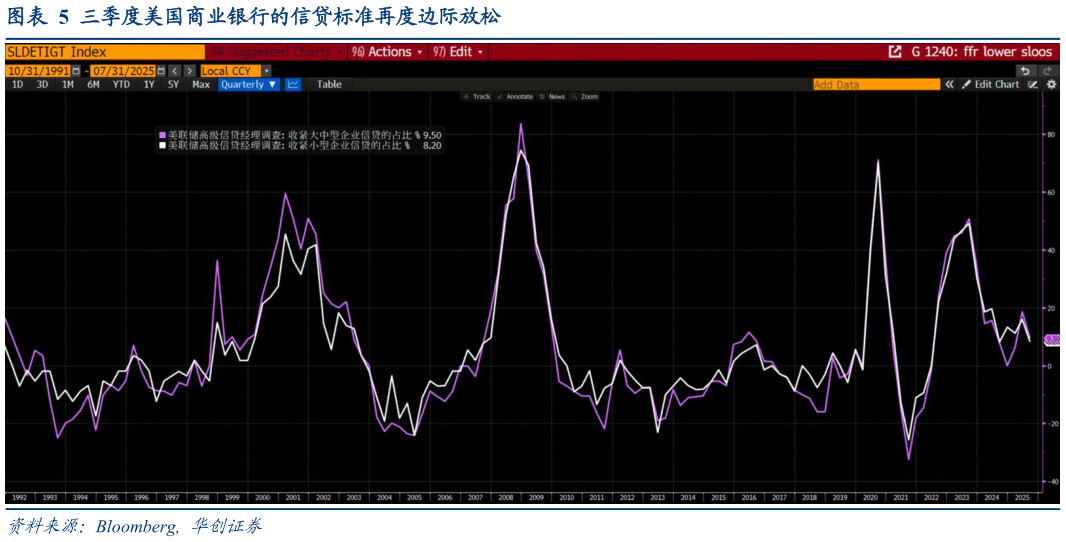Viewport: 1066px width, 542px height.
Task: Click the purple legend color swatch
Action: pyautogui.click(x=162, y=134)
